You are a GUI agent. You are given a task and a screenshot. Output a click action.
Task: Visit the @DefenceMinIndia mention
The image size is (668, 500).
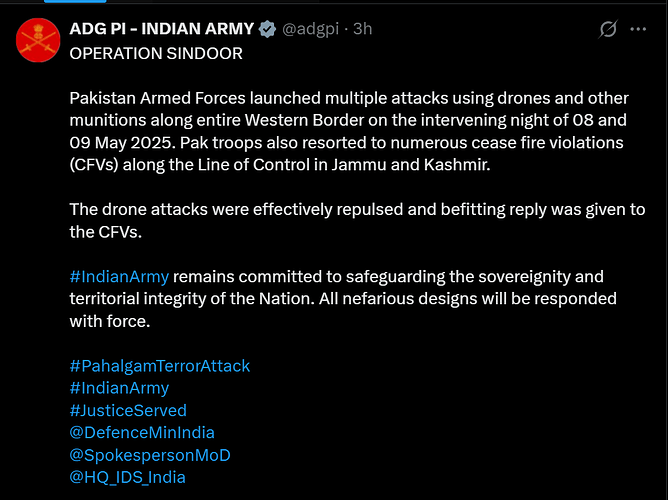(142, 432)
